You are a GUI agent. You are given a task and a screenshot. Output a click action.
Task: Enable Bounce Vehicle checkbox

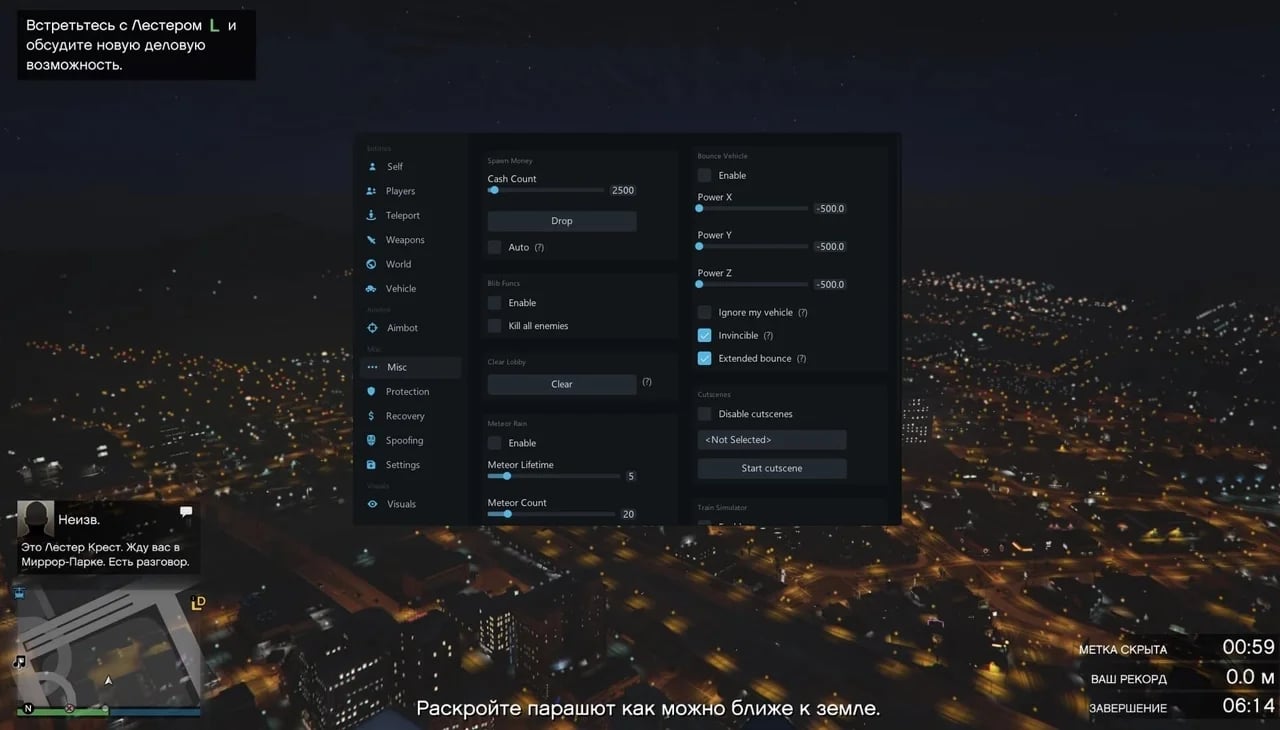pos(704,175)
